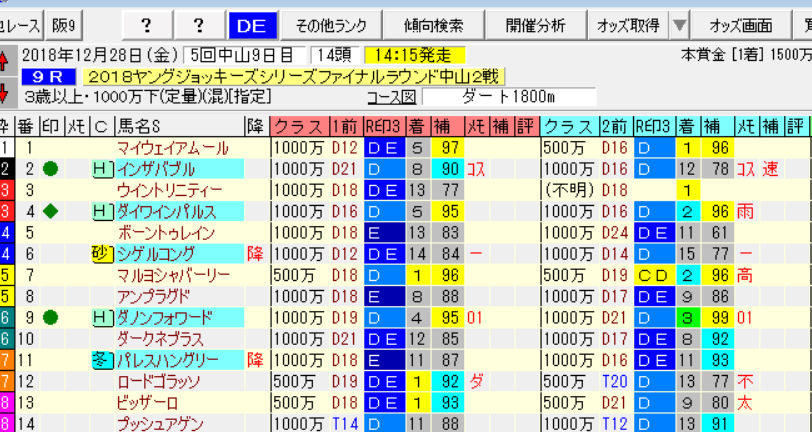Click the red down arrow icon
The height and width of the screenshot is (432, 812).
click(4, 92)
